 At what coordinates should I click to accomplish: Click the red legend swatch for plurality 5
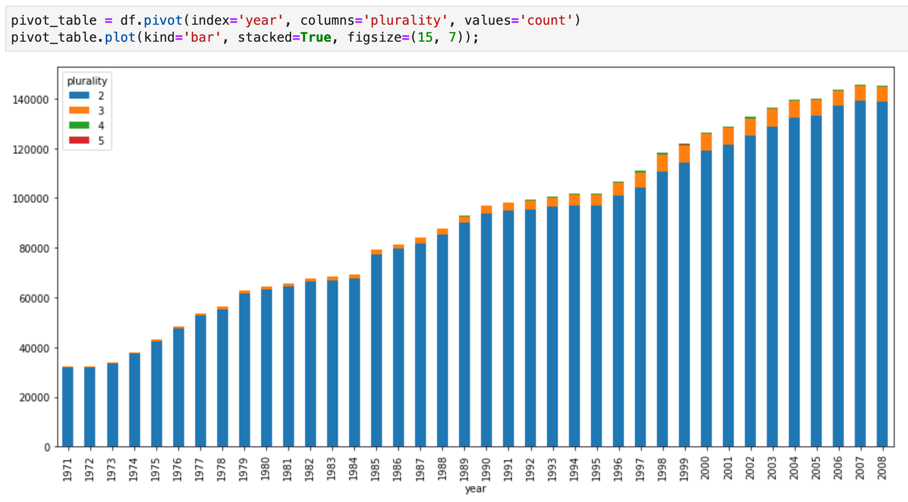[x=77, y=141]
